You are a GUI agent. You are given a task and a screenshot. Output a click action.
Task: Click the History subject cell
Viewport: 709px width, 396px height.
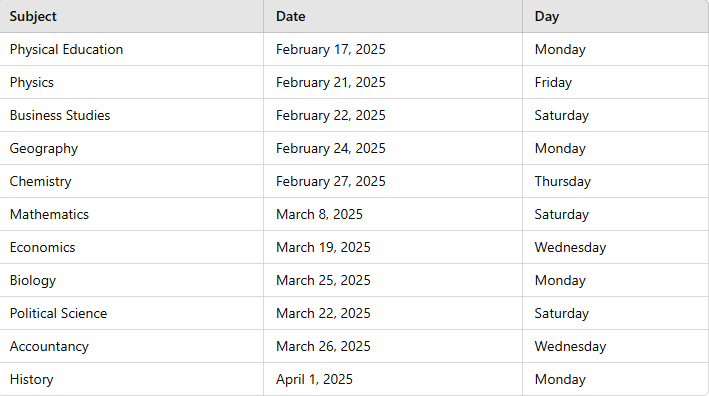coord(132,379)
